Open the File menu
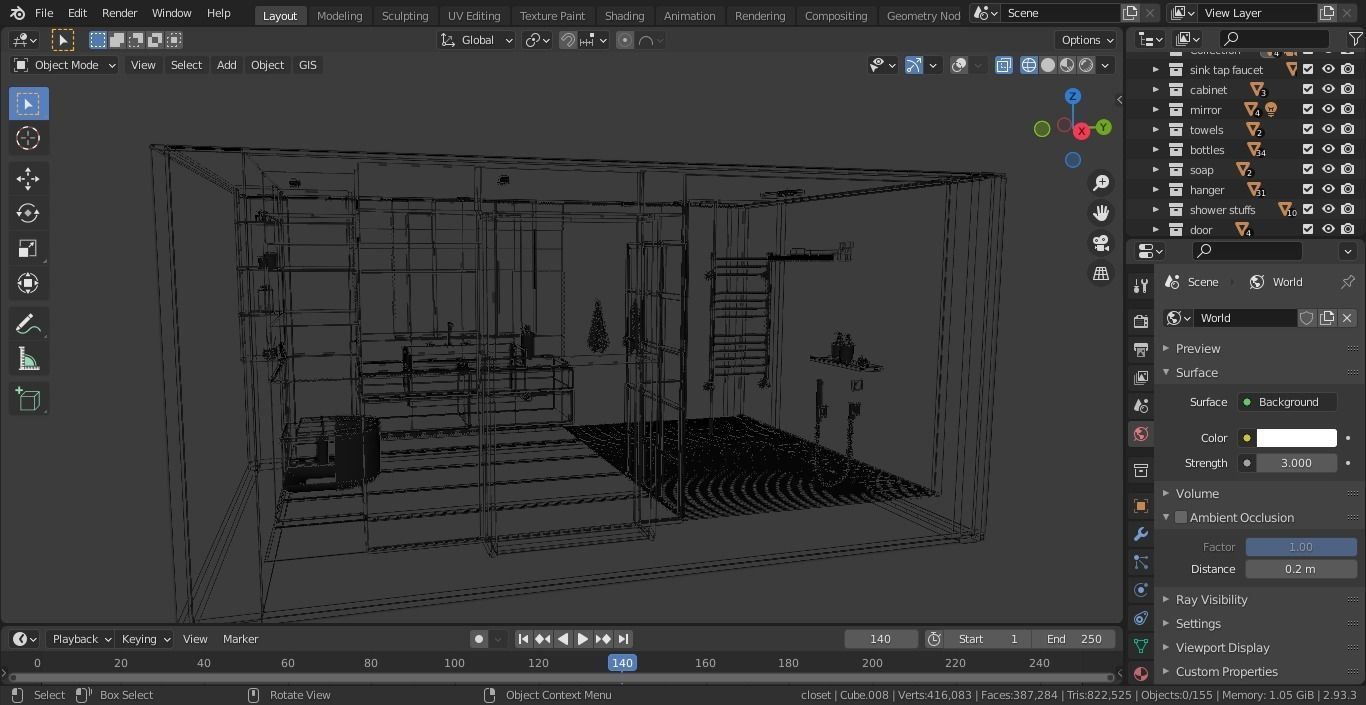Viewport: 1366px width, 705px height. tap(44, 13)
